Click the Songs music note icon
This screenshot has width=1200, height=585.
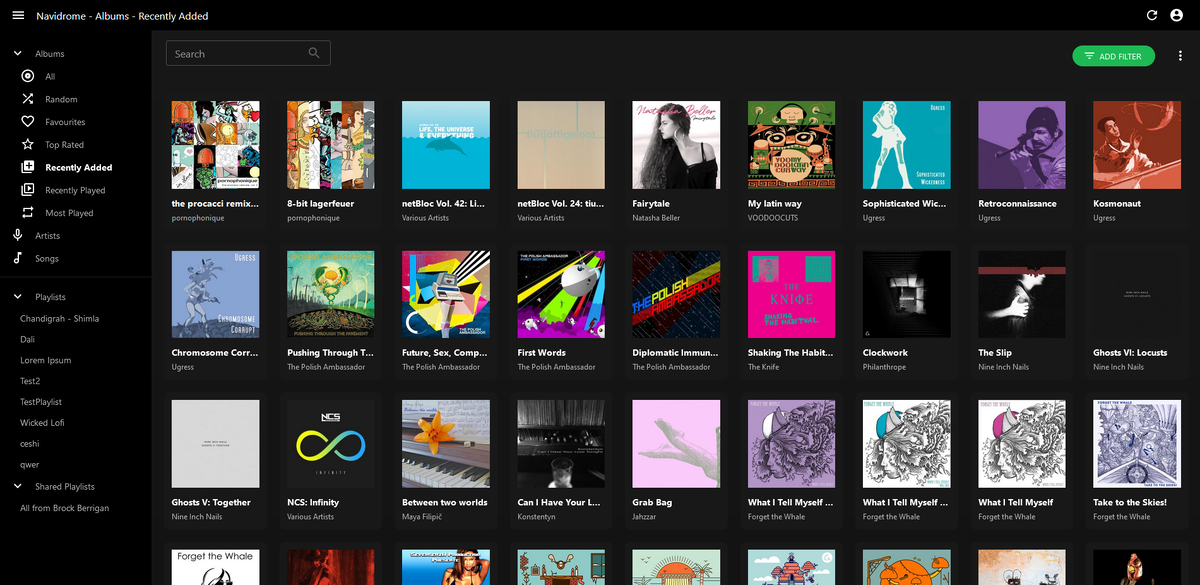17,258
